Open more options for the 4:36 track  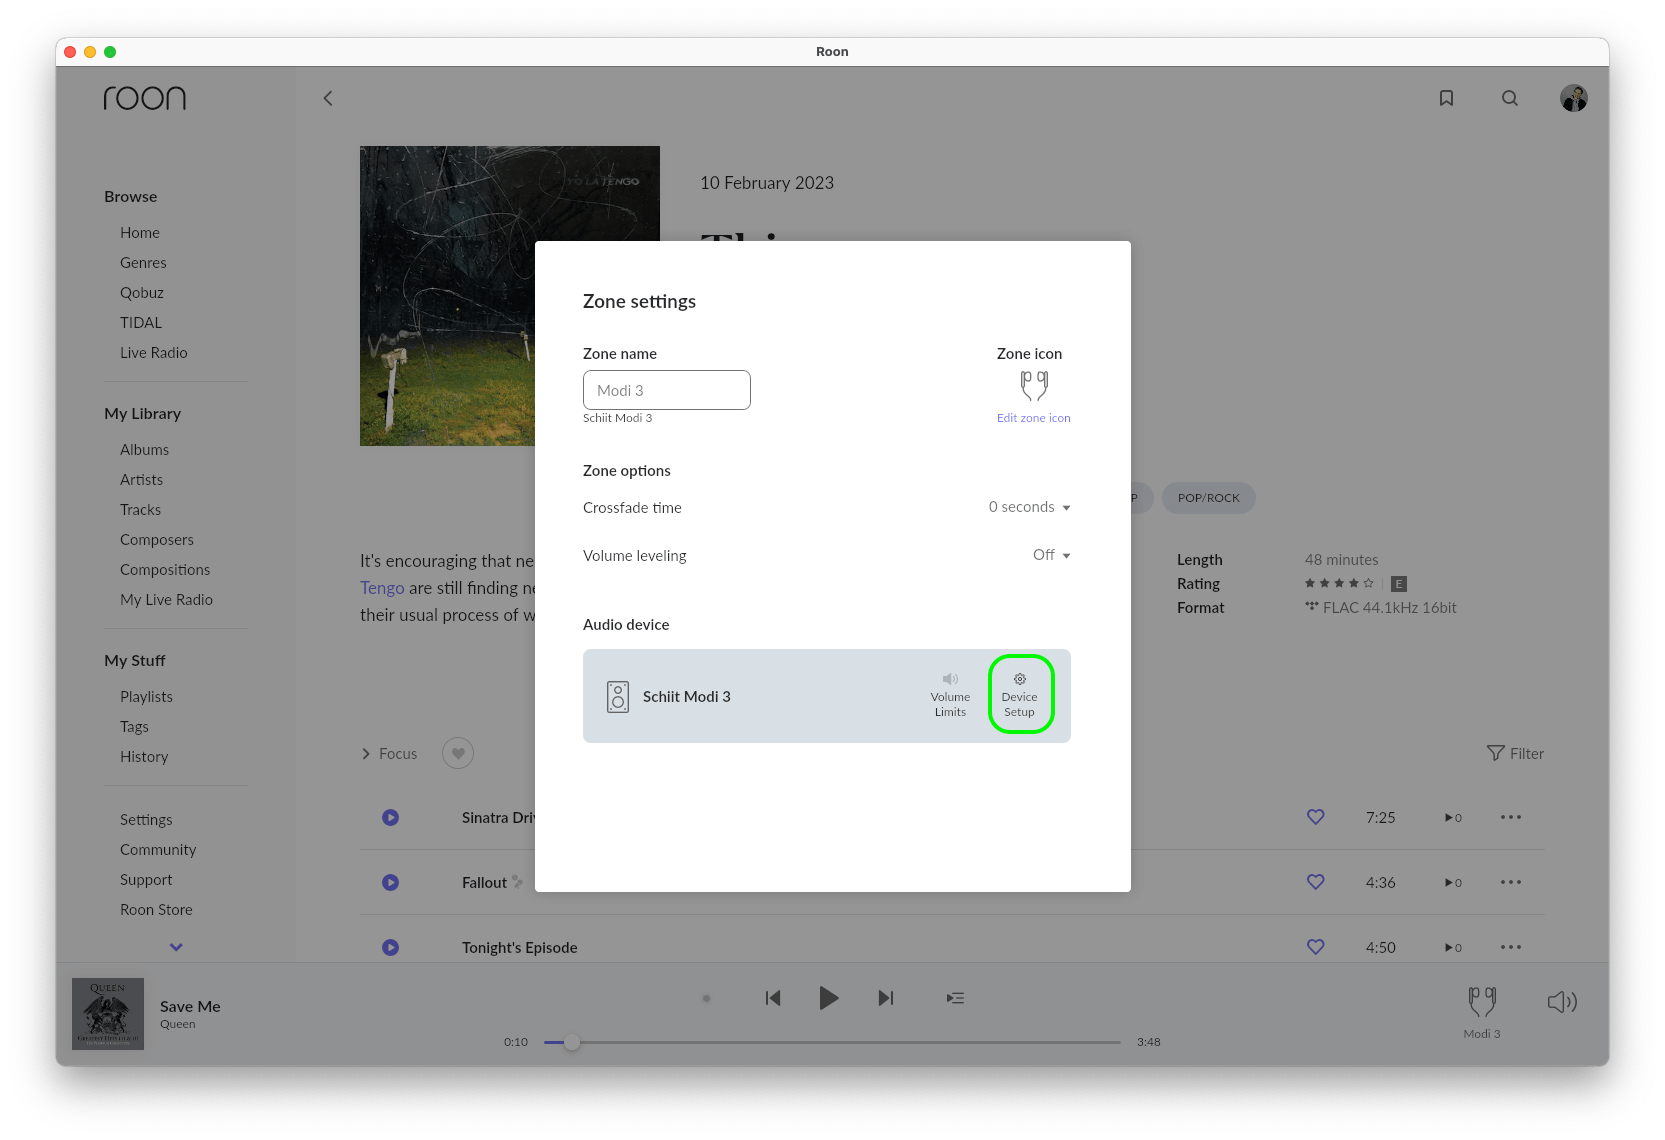1511,882
